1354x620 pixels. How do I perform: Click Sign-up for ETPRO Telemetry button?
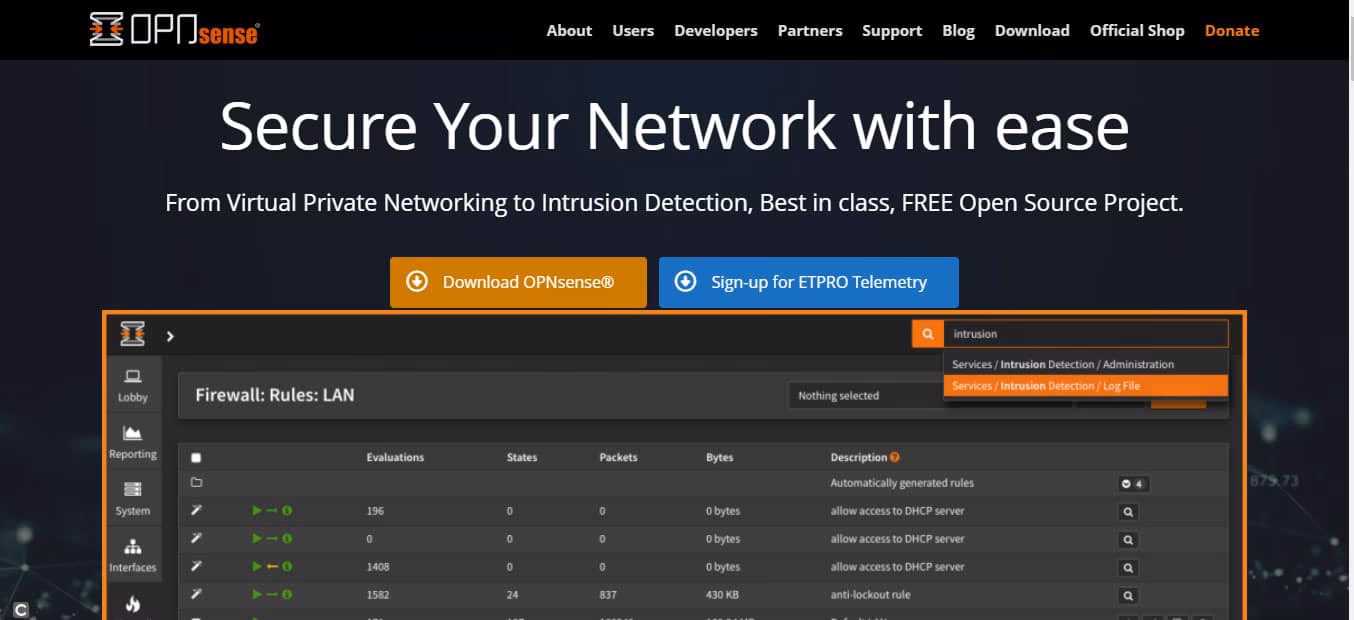(808, 282)
